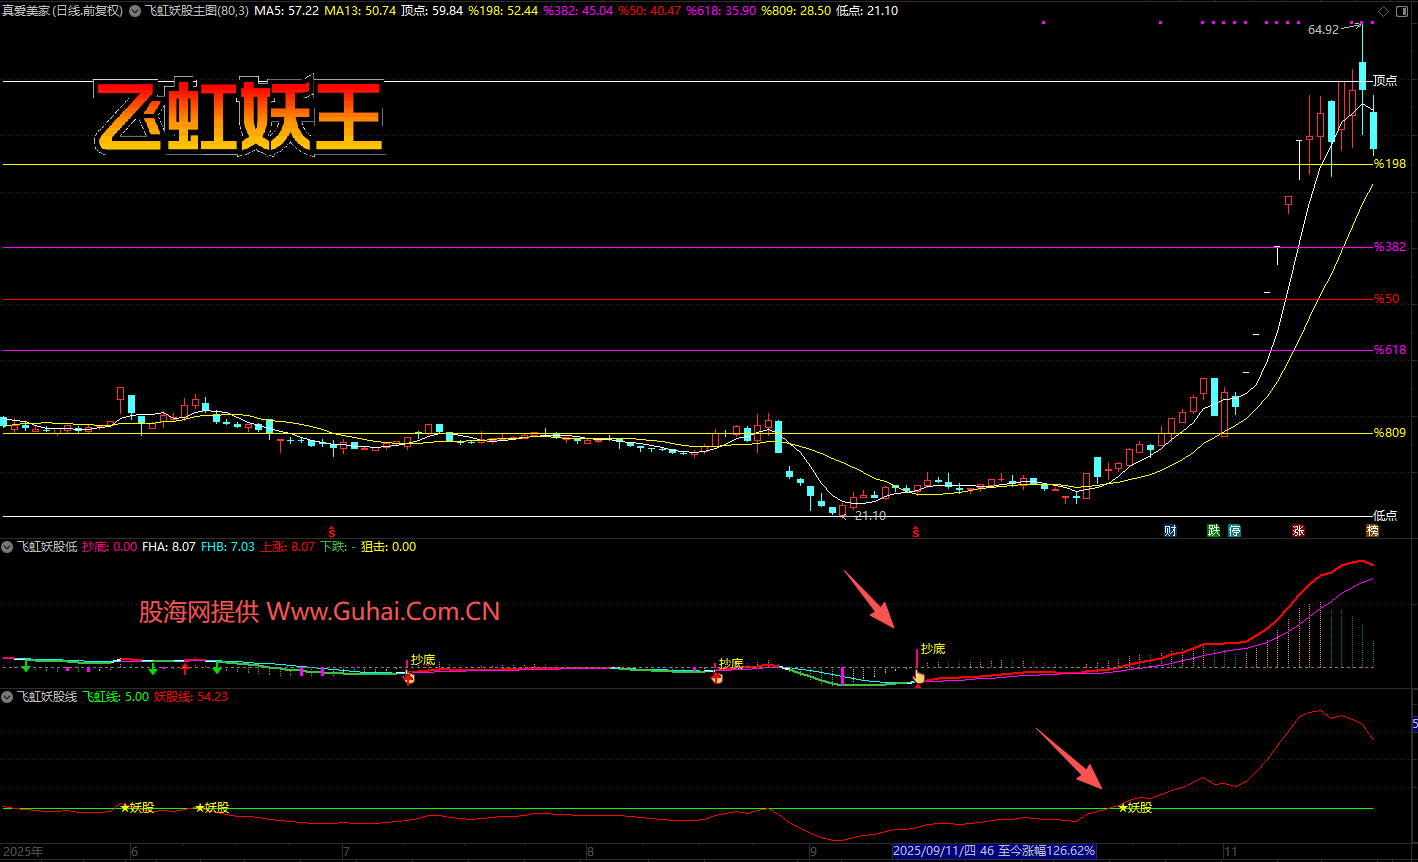Click the ★妖股 star signal near October
Viewport: 1418px width, 862px height.
coord(1135,807)
